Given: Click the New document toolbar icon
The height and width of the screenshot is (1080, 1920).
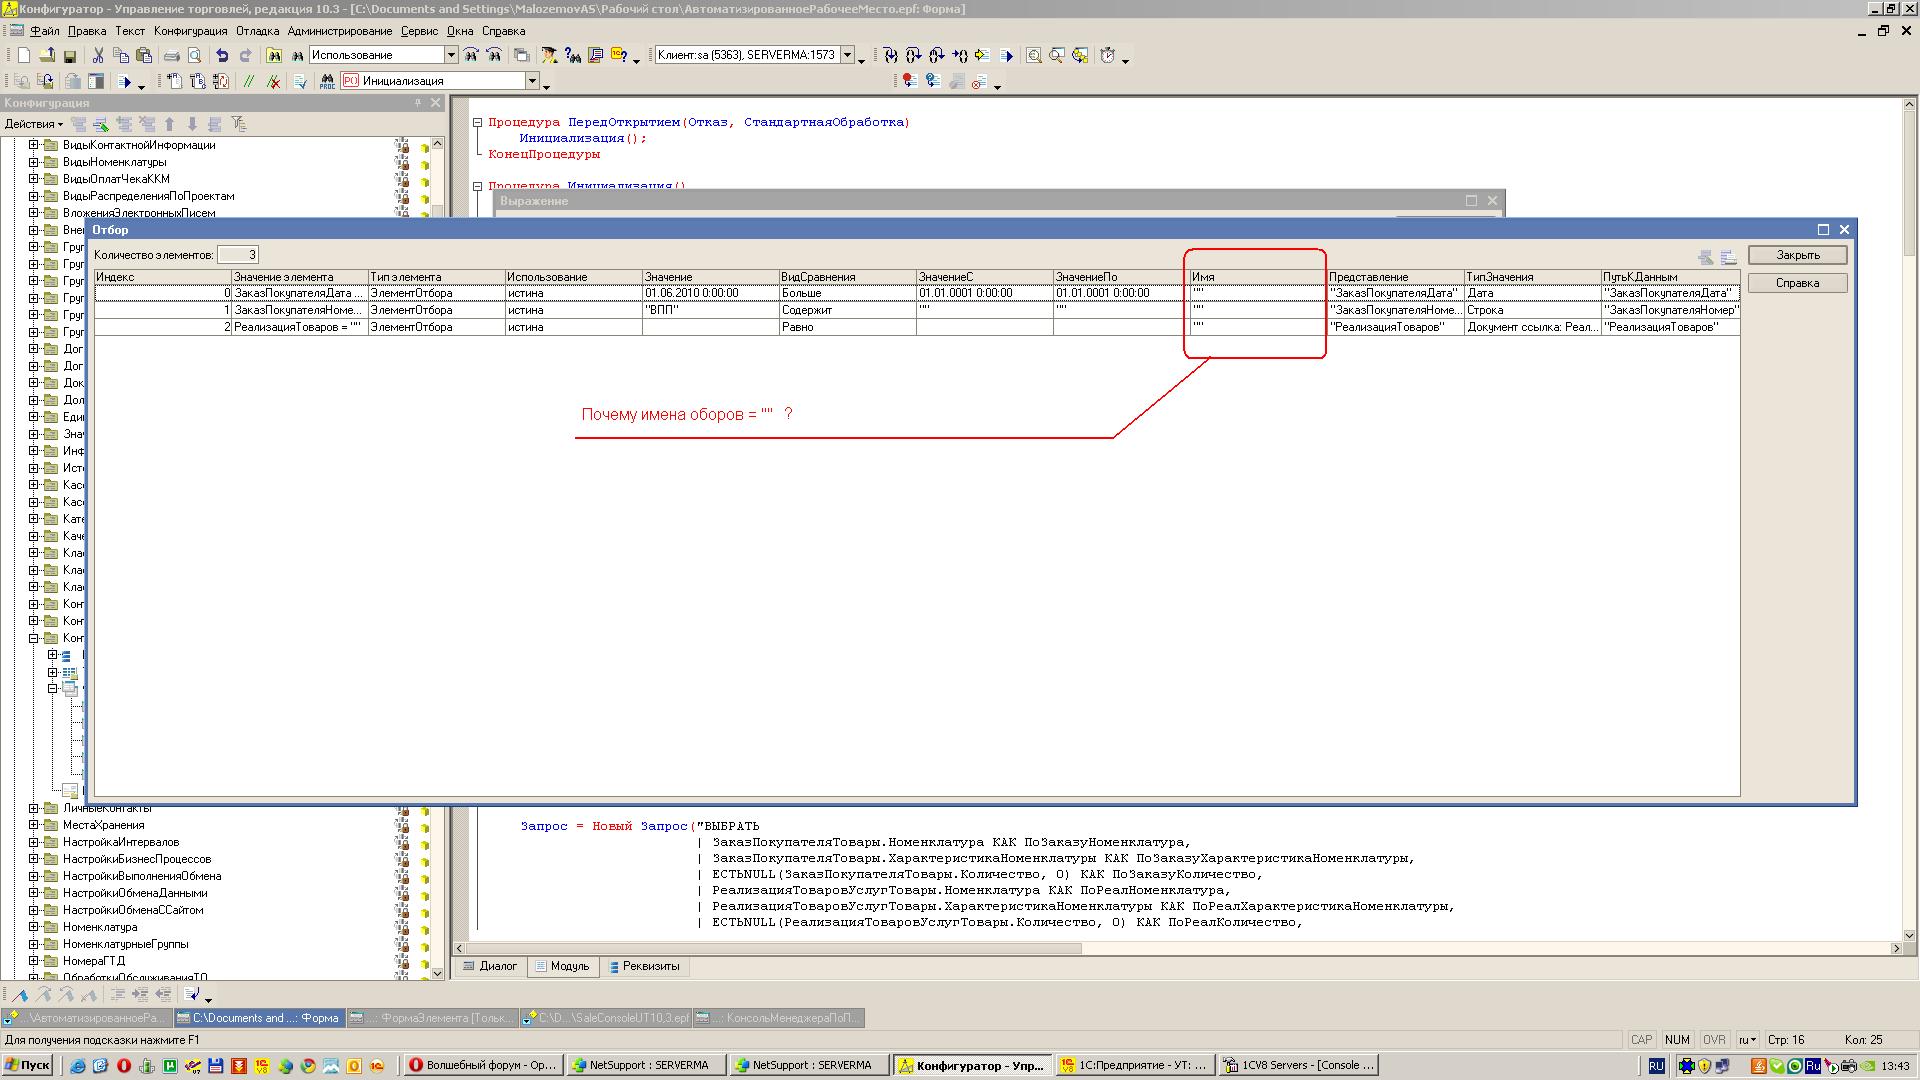Looking at the screenshot, I should [24, 56].
